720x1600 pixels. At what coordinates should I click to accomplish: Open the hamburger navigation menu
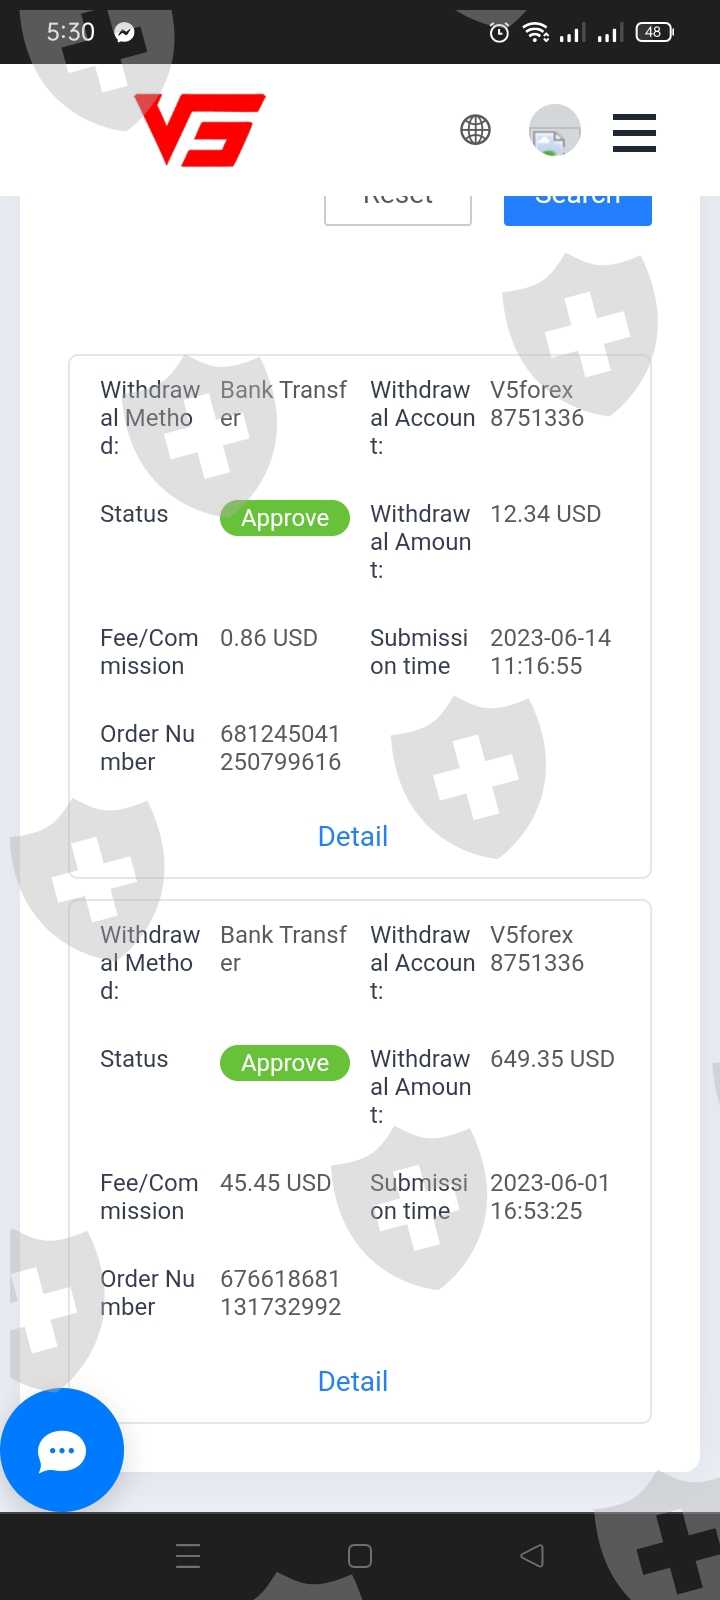[x=634, y=132]
